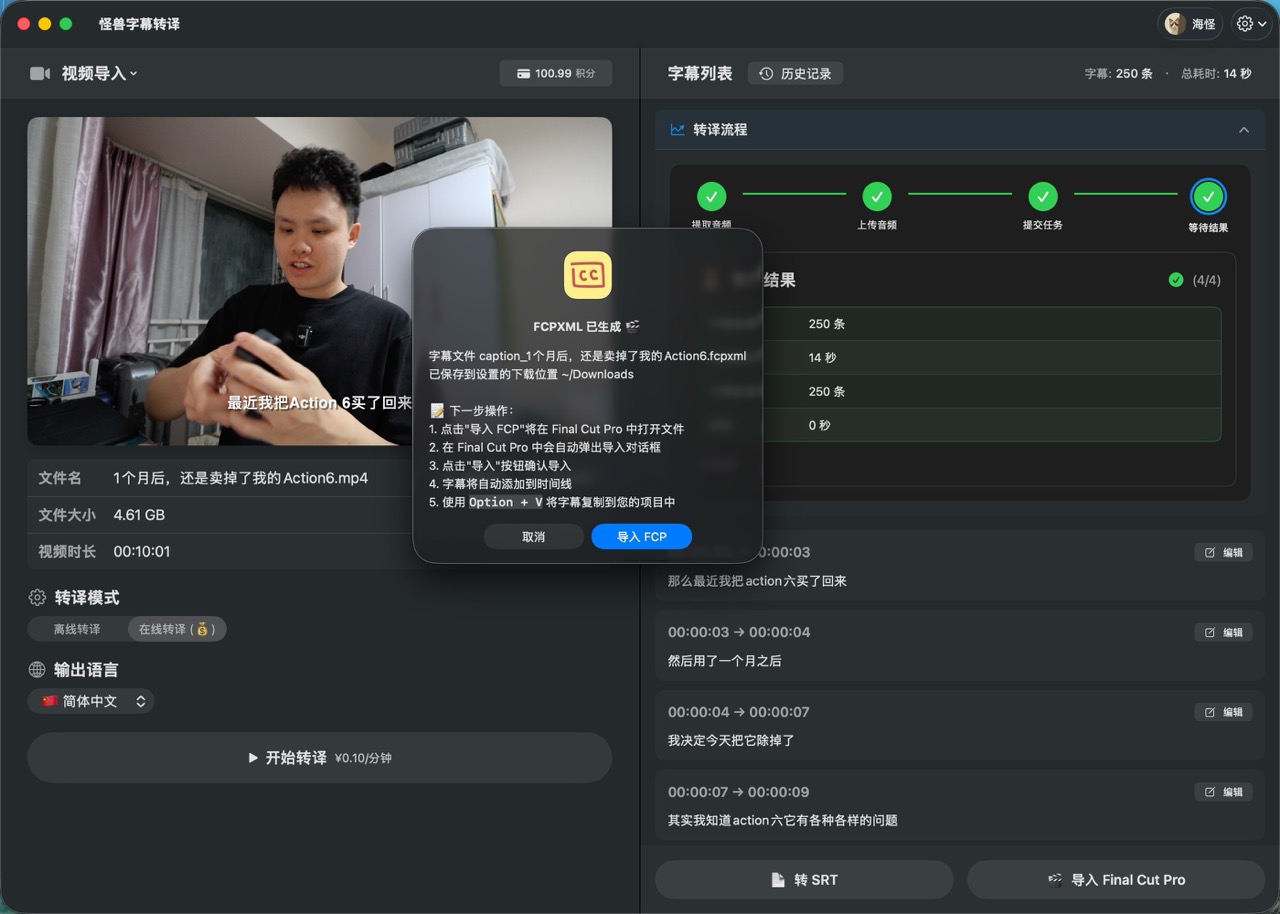This screenshot has width=1280, height=914.
Task: Click the green (4/4) status check icon
Action: (1176, 280)
